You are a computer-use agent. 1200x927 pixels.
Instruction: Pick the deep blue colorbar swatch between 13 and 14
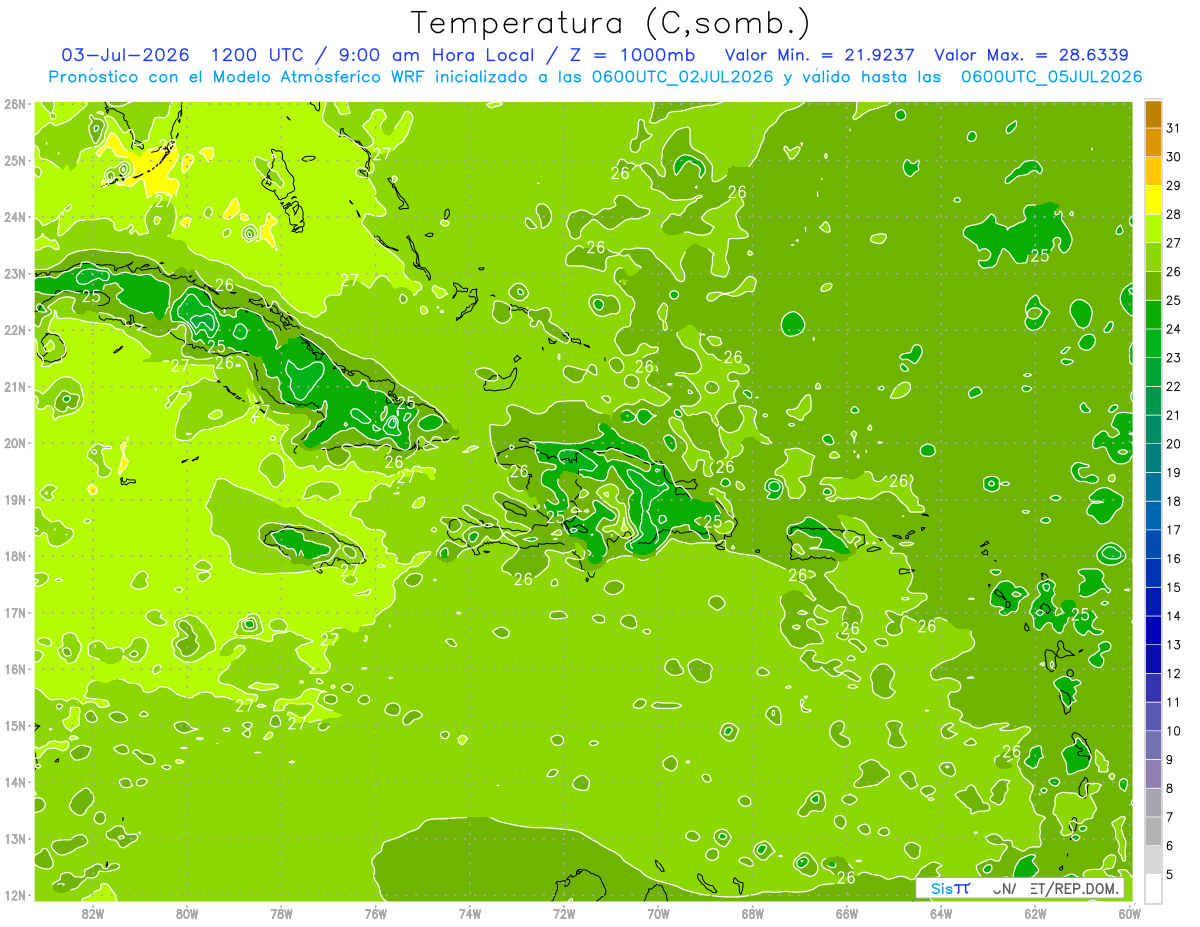point(1153,630)
